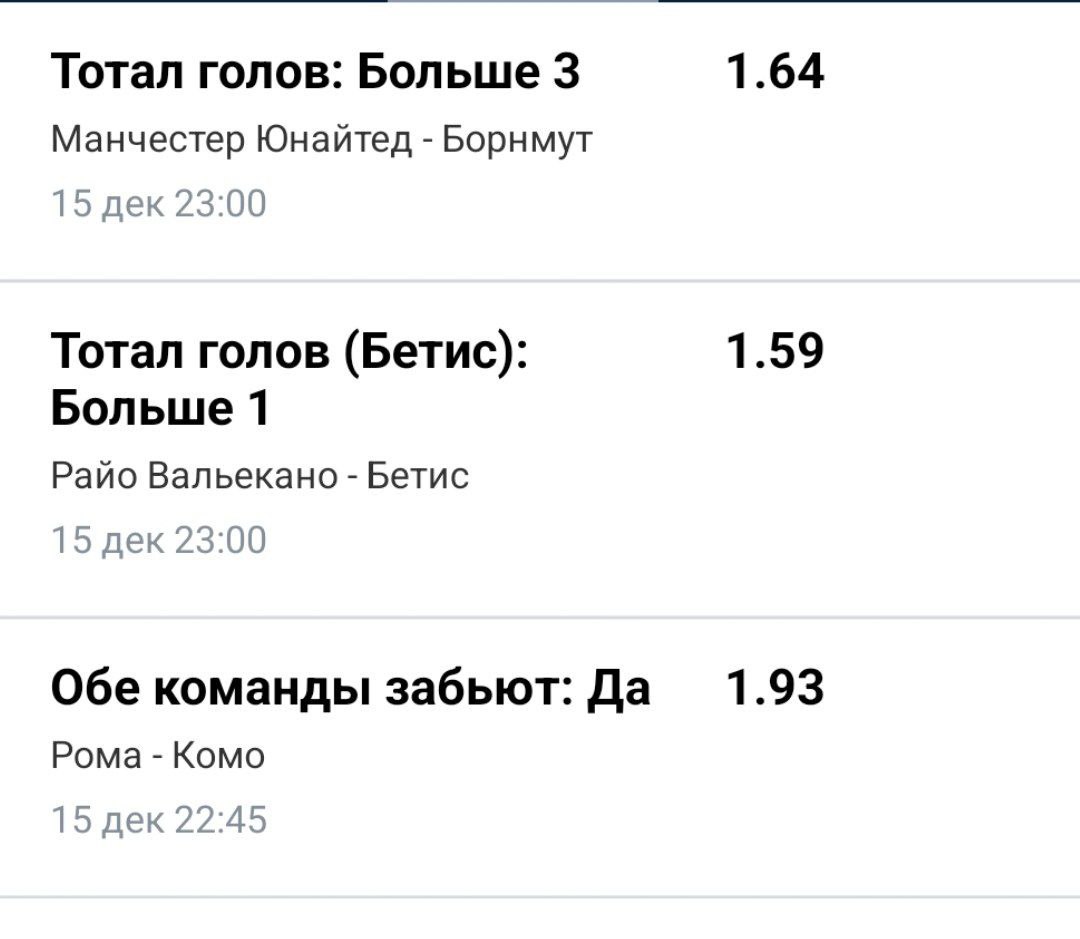
Task: Tap the "Тотал голов:" label in the first bet
Action: tap(194, 73)
